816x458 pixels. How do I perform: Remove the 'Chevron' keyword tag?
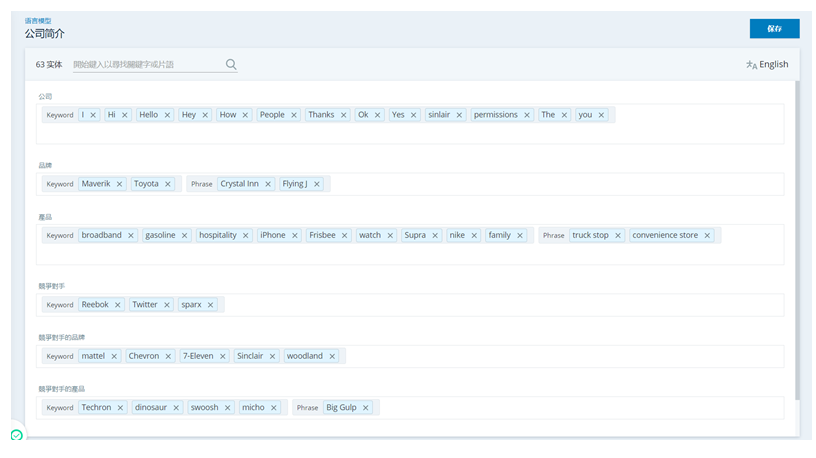[168, 357]
